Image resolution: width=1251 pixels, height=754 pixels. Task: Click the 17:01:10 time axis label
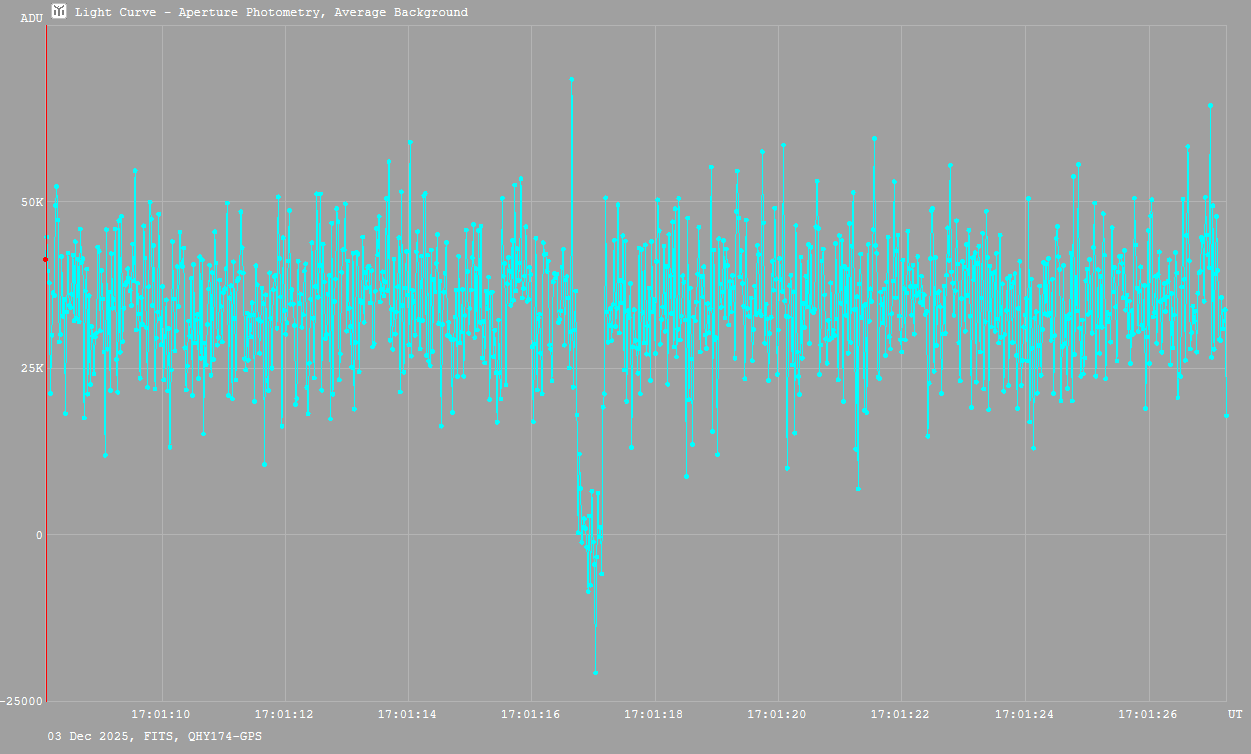[x=161, y=714]
